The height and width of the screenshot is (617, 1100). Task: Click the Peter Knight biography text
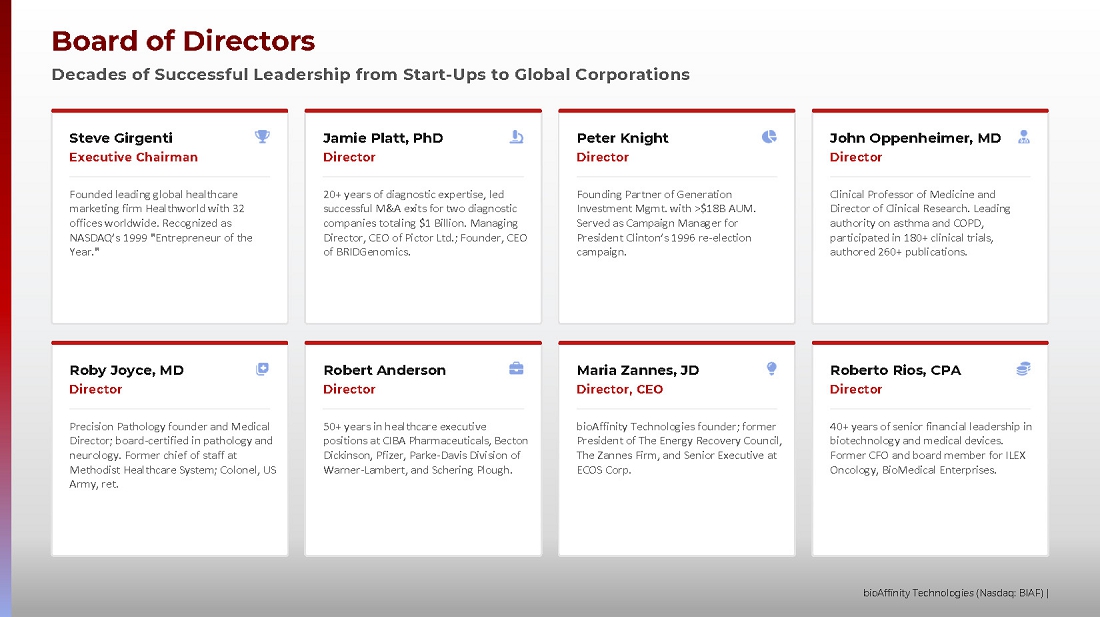666,223
